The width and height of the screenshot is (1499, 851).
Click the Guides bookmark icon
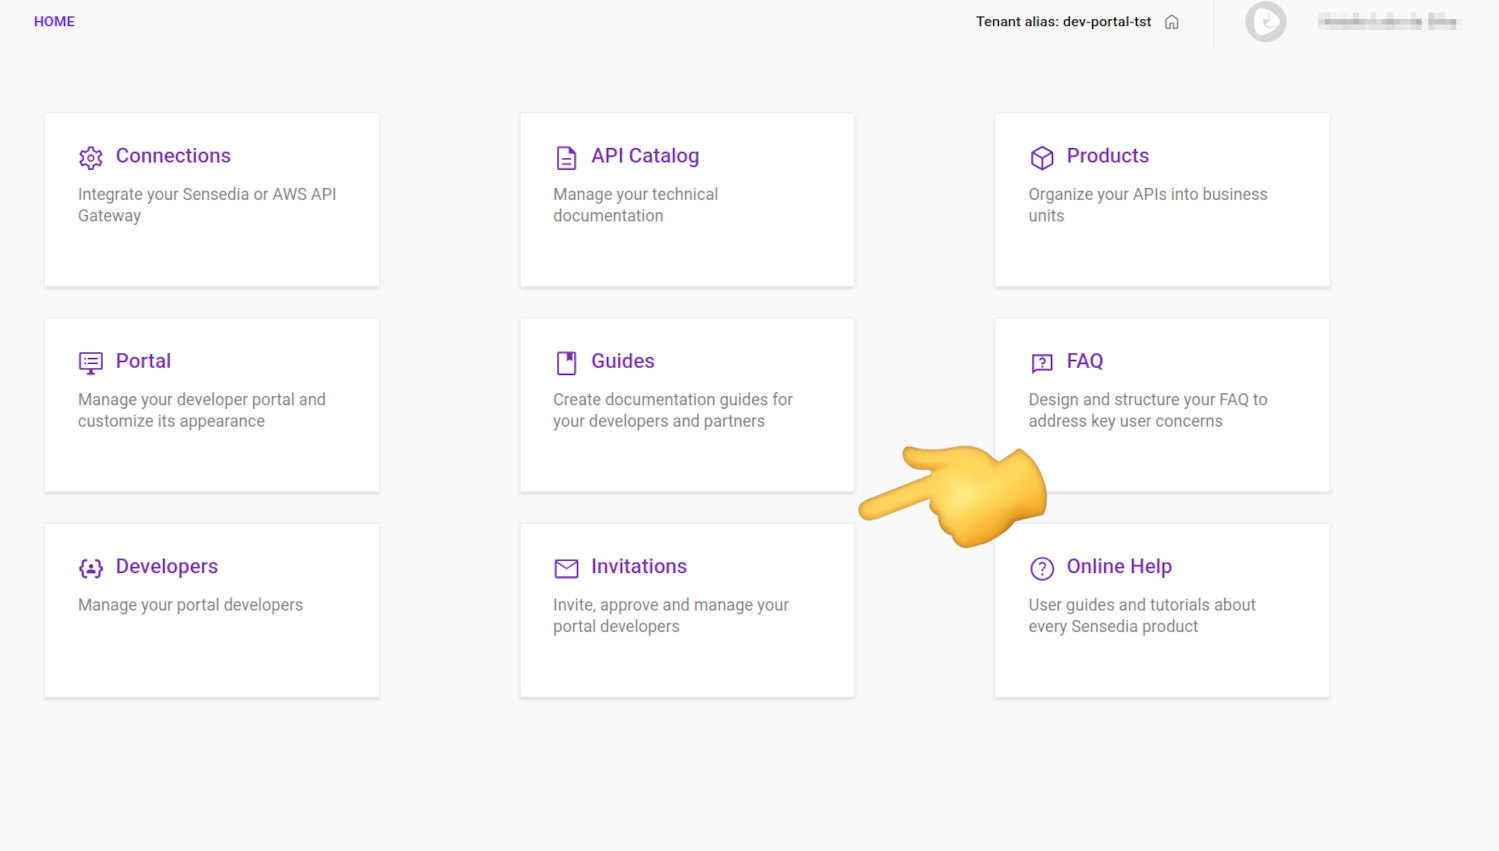[x=566, y=363]
